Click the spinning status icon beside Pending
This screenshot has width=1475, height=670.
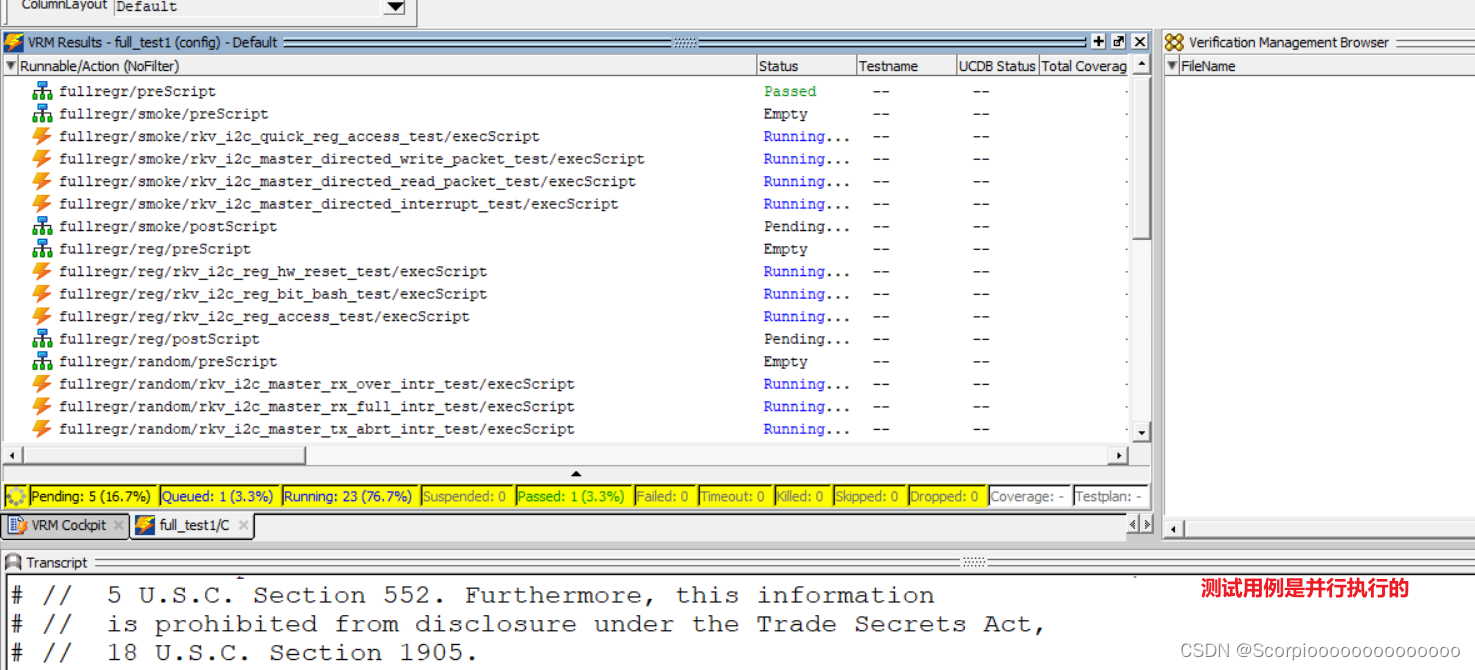point(16,496)
